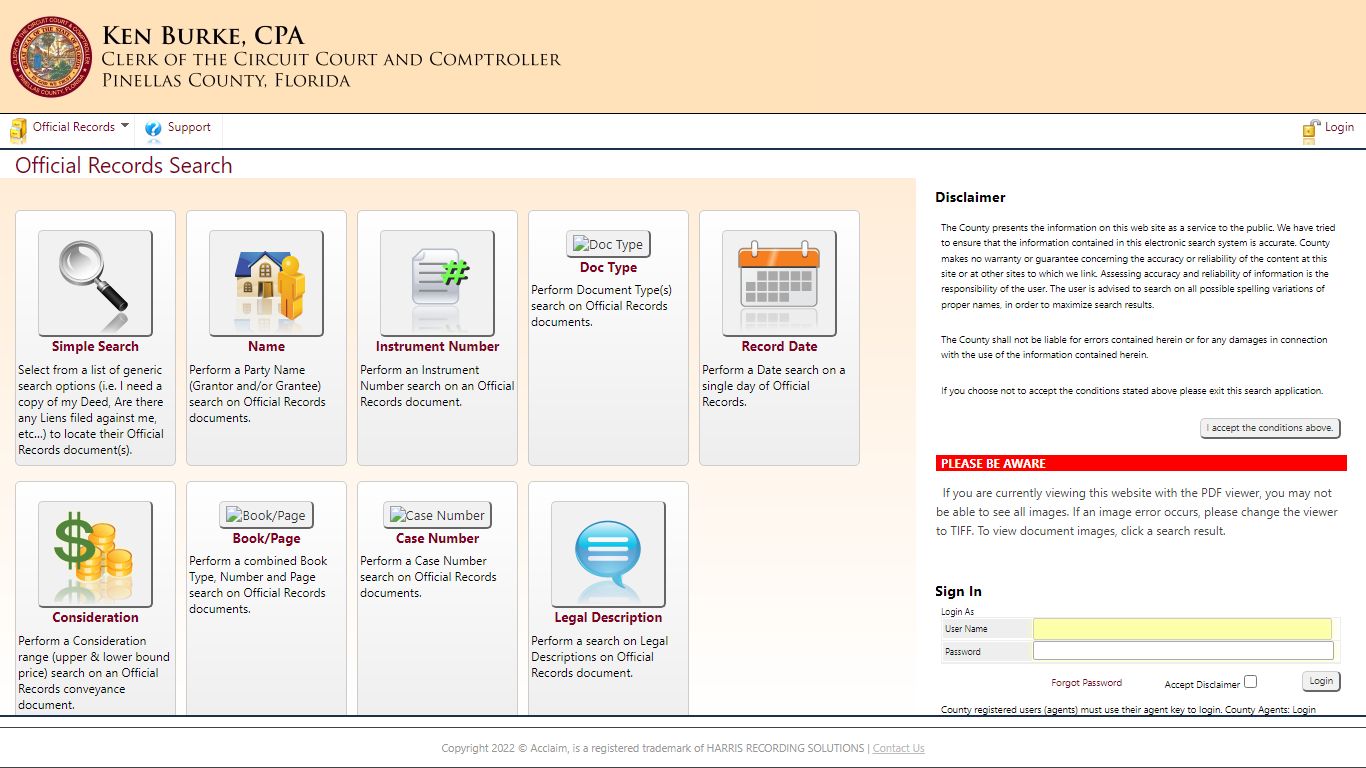Expand the Official Records dropdown arrow

click(125, 126)
